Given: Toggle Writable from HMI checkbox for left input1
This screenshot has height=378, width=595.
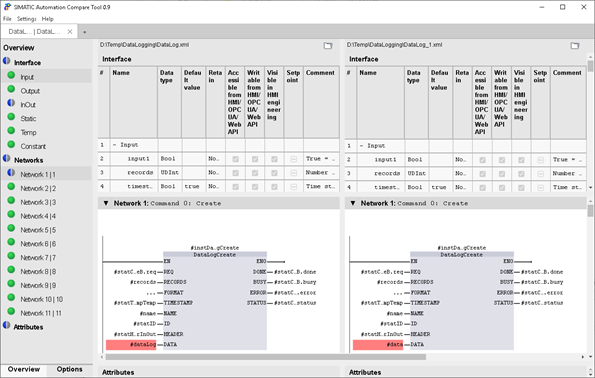Looking at the screenshot, I should (255, 159).
